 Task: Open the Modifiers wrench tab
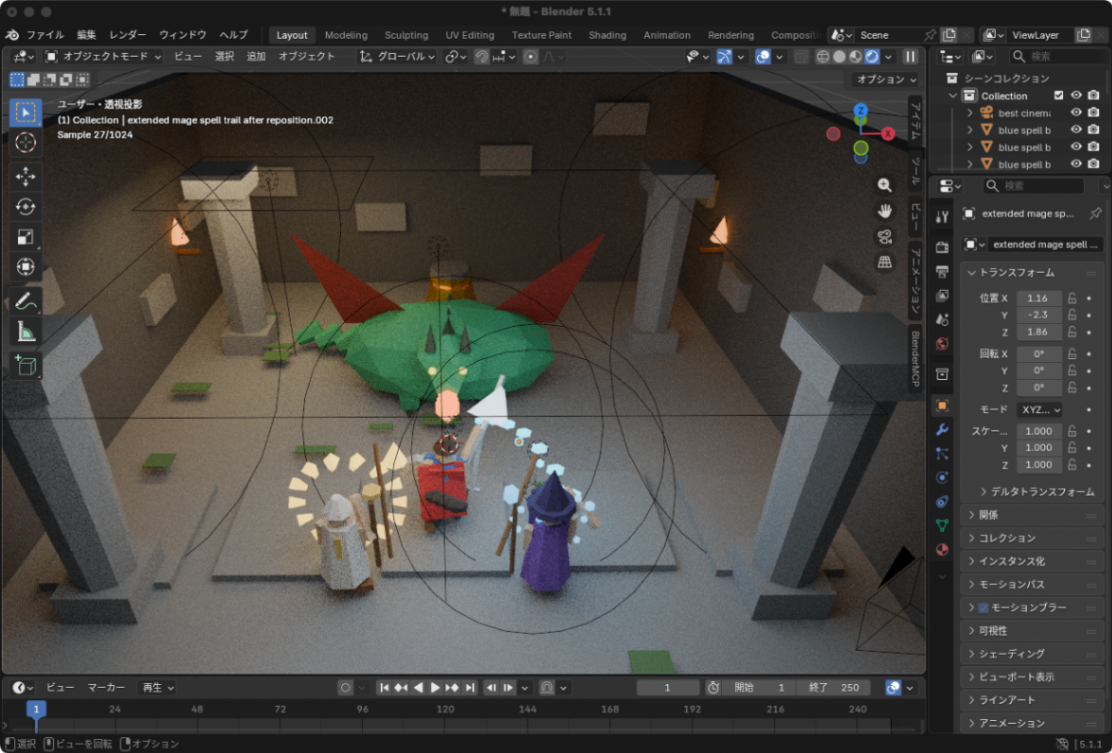[942, 430]
